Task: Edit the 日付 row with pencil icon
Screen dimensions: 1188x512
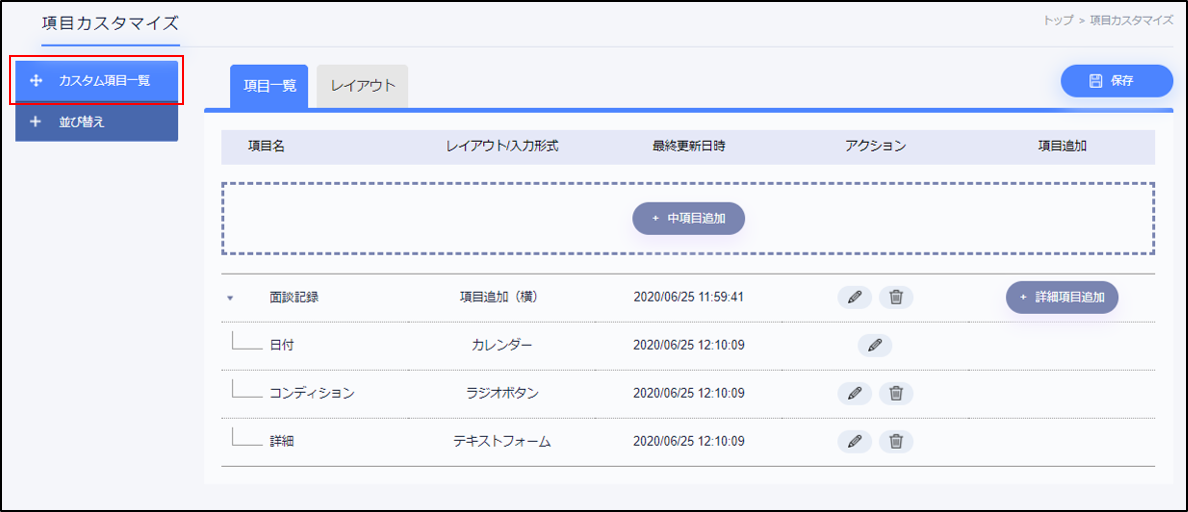Action: pyautogui.click(x=874, y=345)
